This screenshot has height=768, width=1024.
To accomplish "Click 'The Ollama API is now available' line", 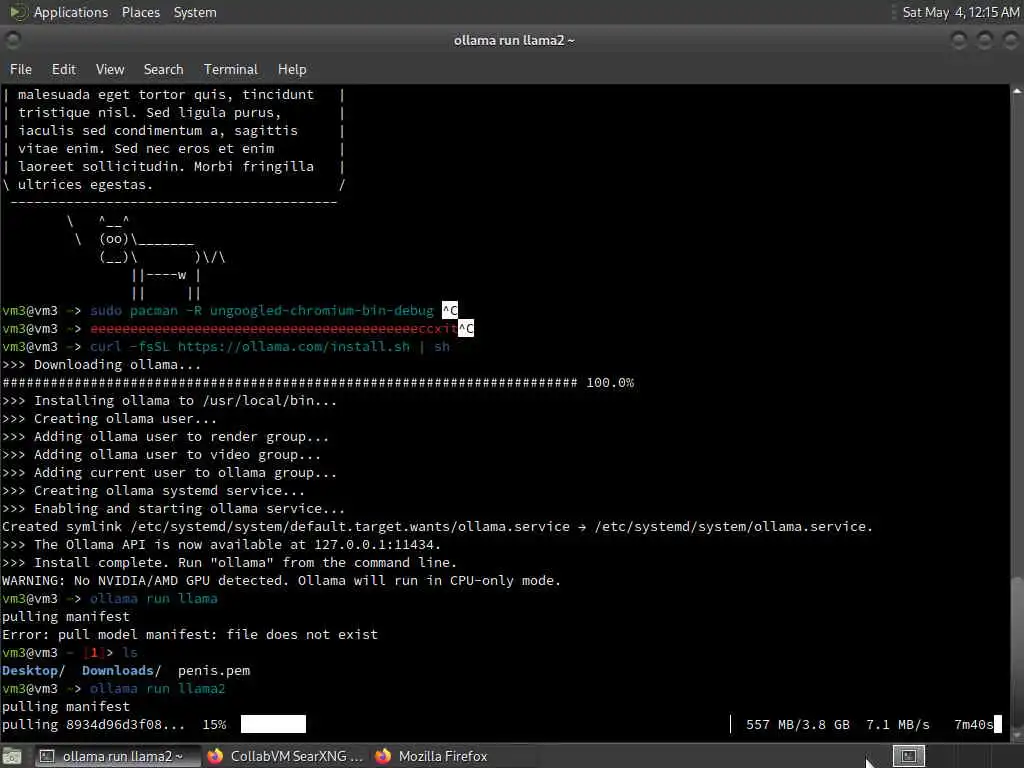I will (221, 545).
